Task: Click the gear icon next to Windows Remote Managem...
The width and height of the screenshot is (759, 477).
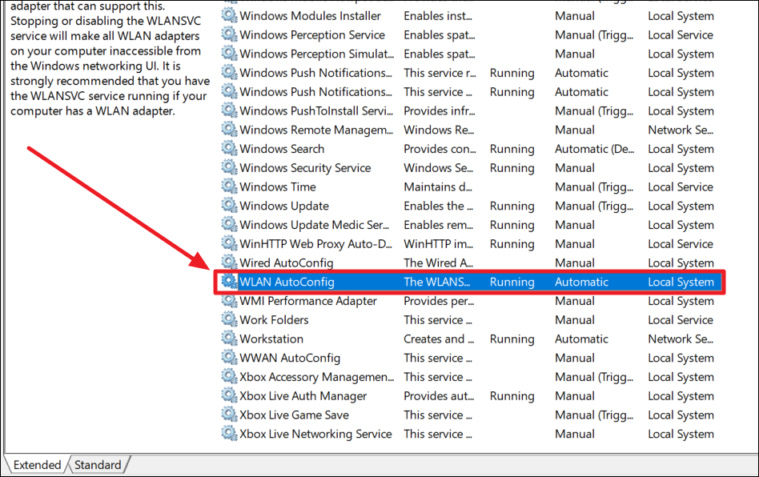Action: [x=229, y=129]
